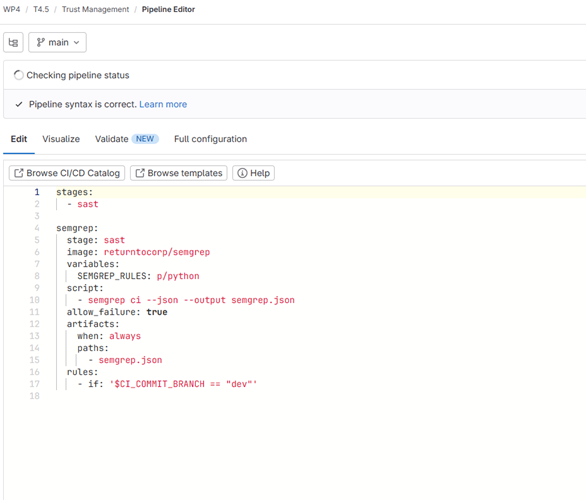Open the file tree toggle icon
Screen dimensions: 586x500
(x=13, y=42)
